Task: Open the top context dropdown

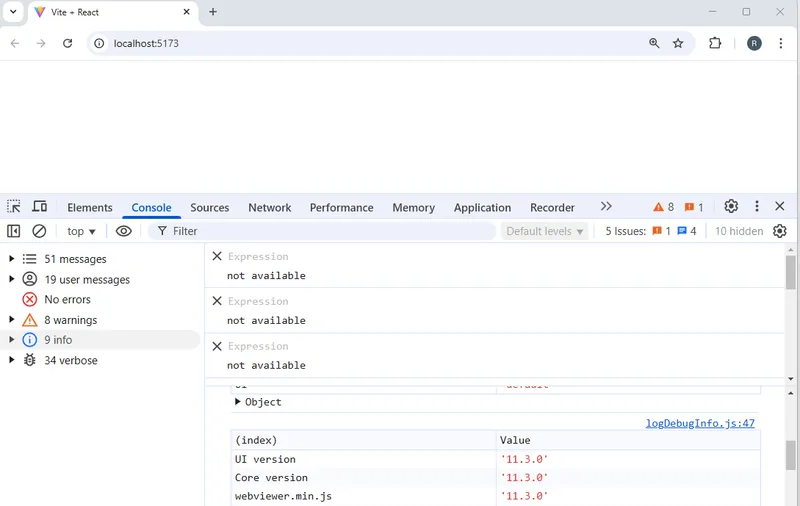Action: coord(81,231)
